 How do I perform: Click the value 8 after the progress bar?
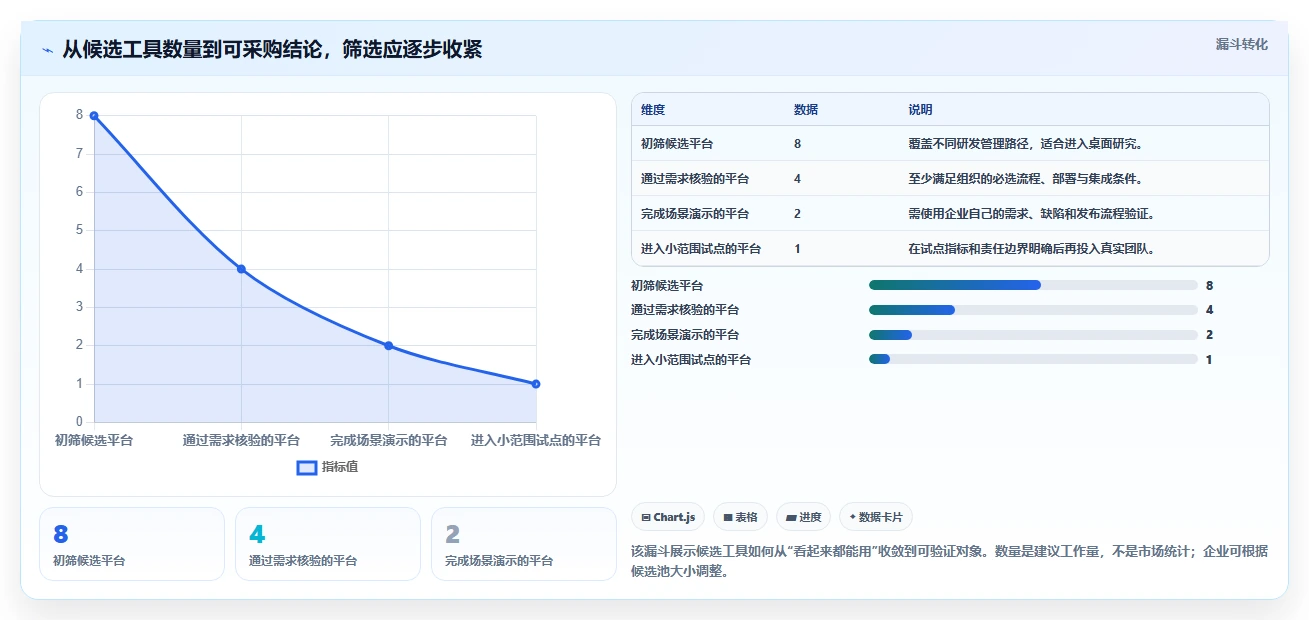[x=1209, y=285]
